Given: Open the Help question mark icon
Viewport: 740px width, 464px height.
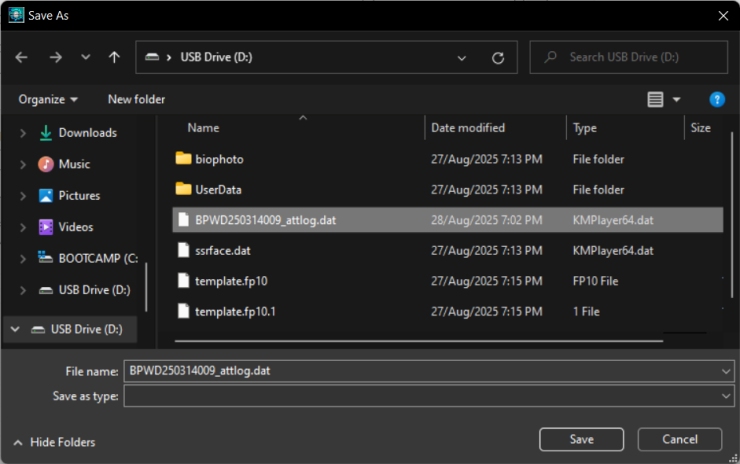Looking at the screenshot, I should click(716, 99).
